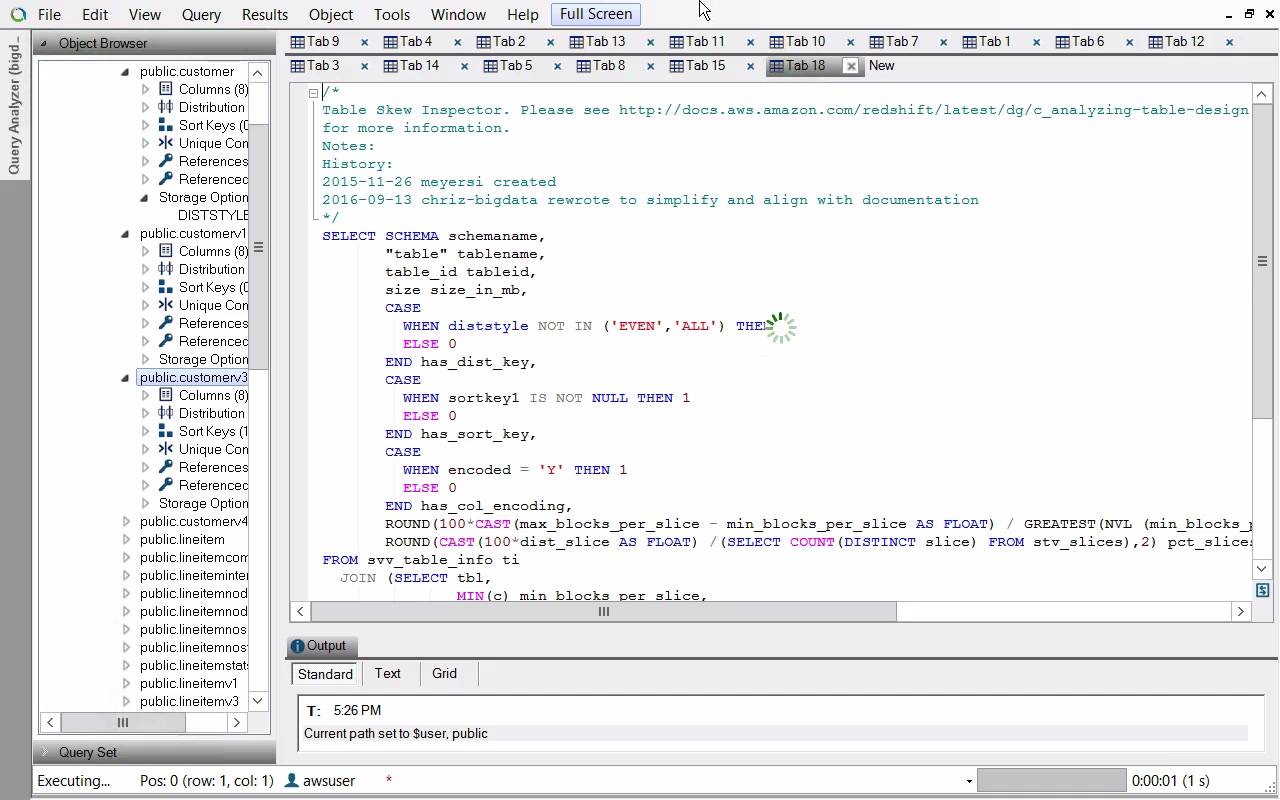The image size is (1280, 800).
Task: Open a New query tab
Action: [881, 66]
